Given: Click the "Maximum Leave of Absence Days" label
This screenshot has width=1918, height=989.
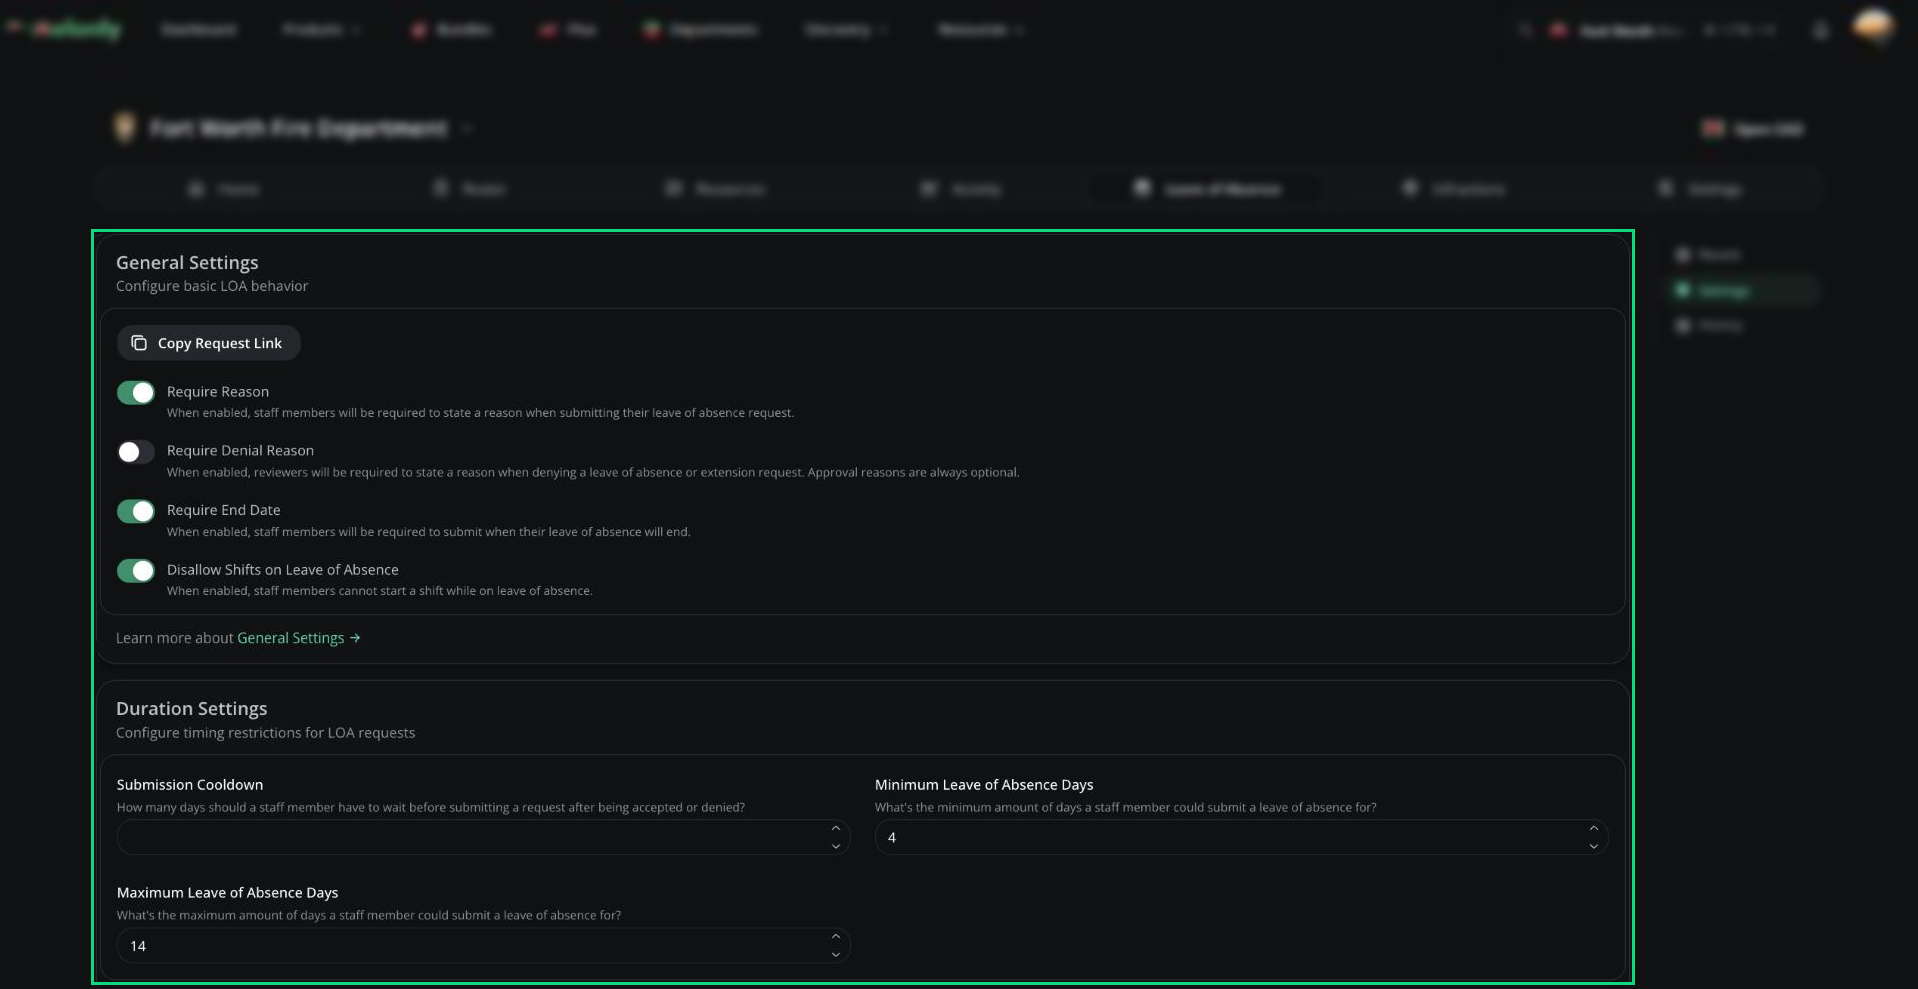Looking at the screenshot, I should coord(227,893).
